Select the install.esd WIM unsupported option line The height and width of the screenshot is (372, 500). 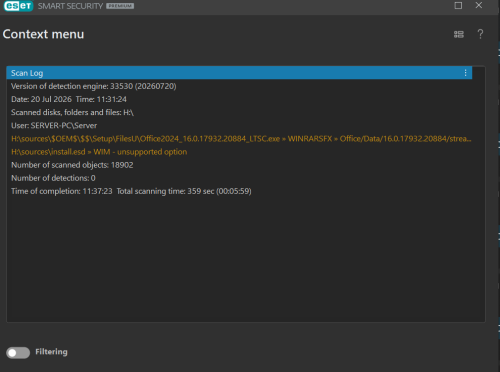pos(239,152)
